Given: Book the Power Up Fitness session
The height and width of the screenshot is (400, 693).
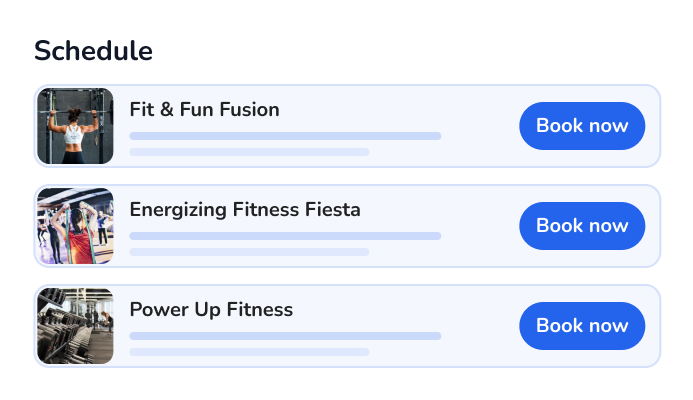Looking at the screenshot, I should tap(581, 326).
